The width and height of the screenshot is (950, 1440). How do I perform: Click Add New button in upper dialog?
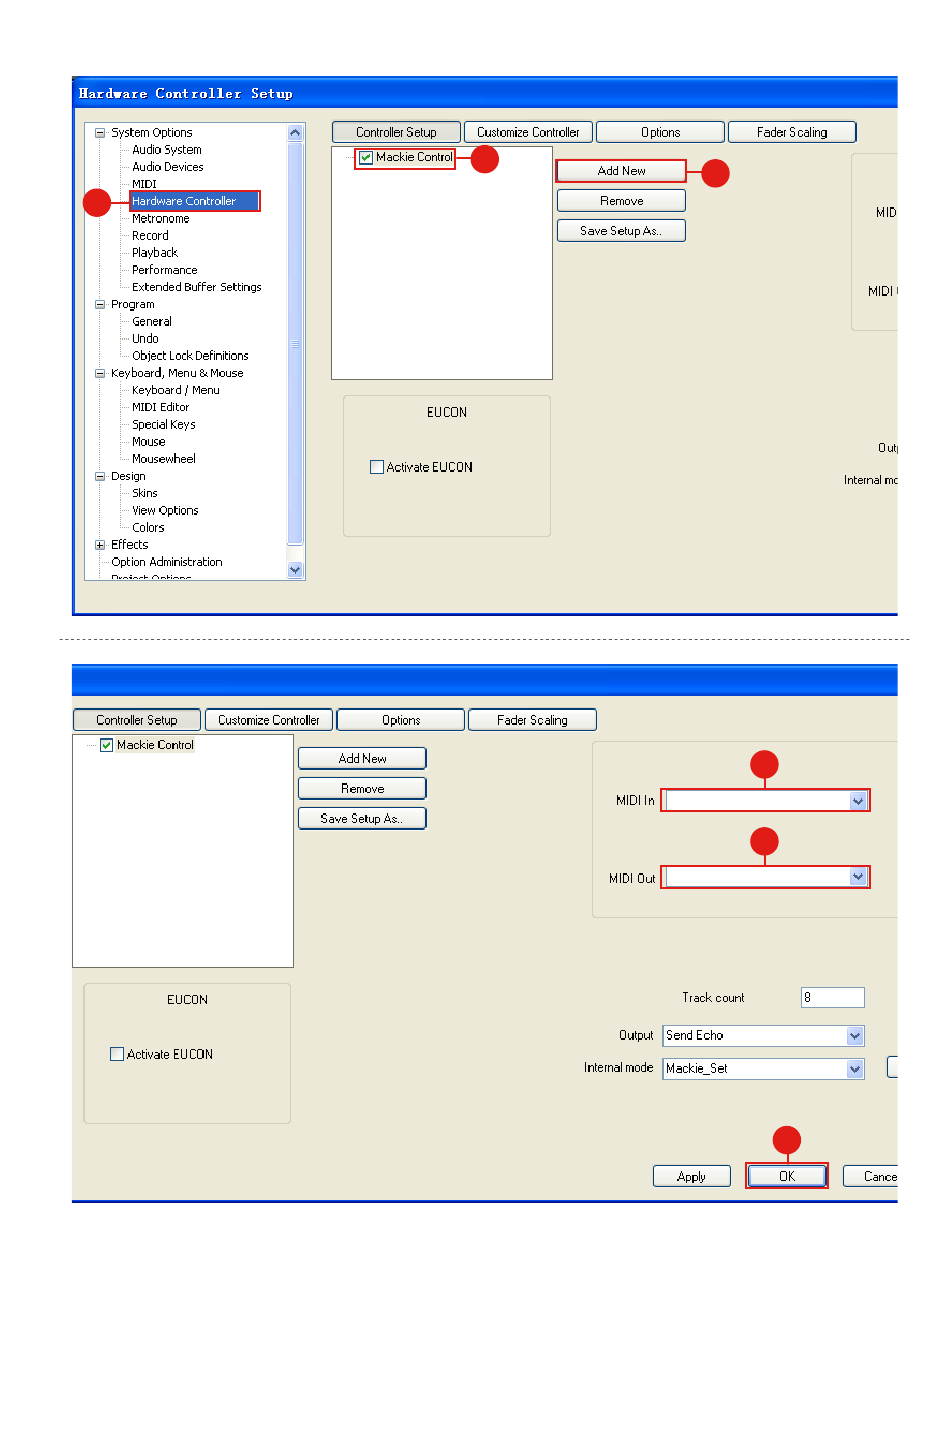(x=621, y=171)
